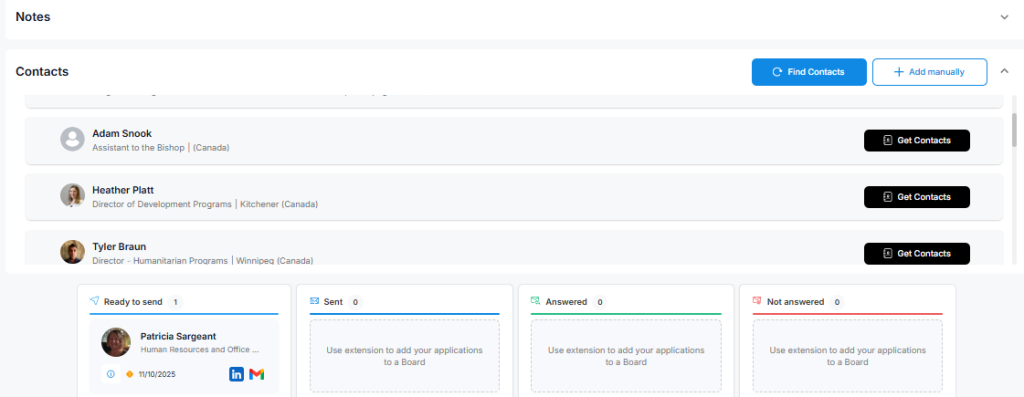This screenshot has height=397, width=1024.
Task: Open Patricia Sargeant's Gmail icon
Action: click(257, 374)
